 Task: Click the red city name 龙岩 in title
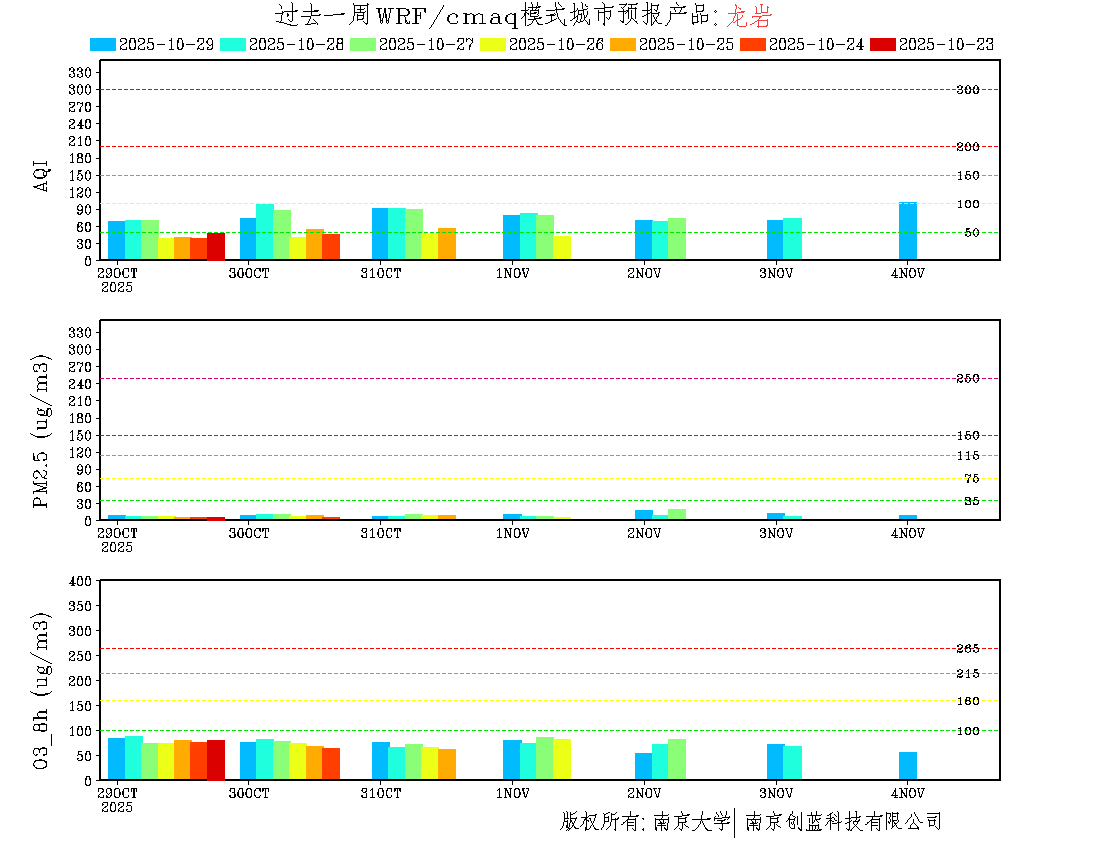(x=748, y=16)
